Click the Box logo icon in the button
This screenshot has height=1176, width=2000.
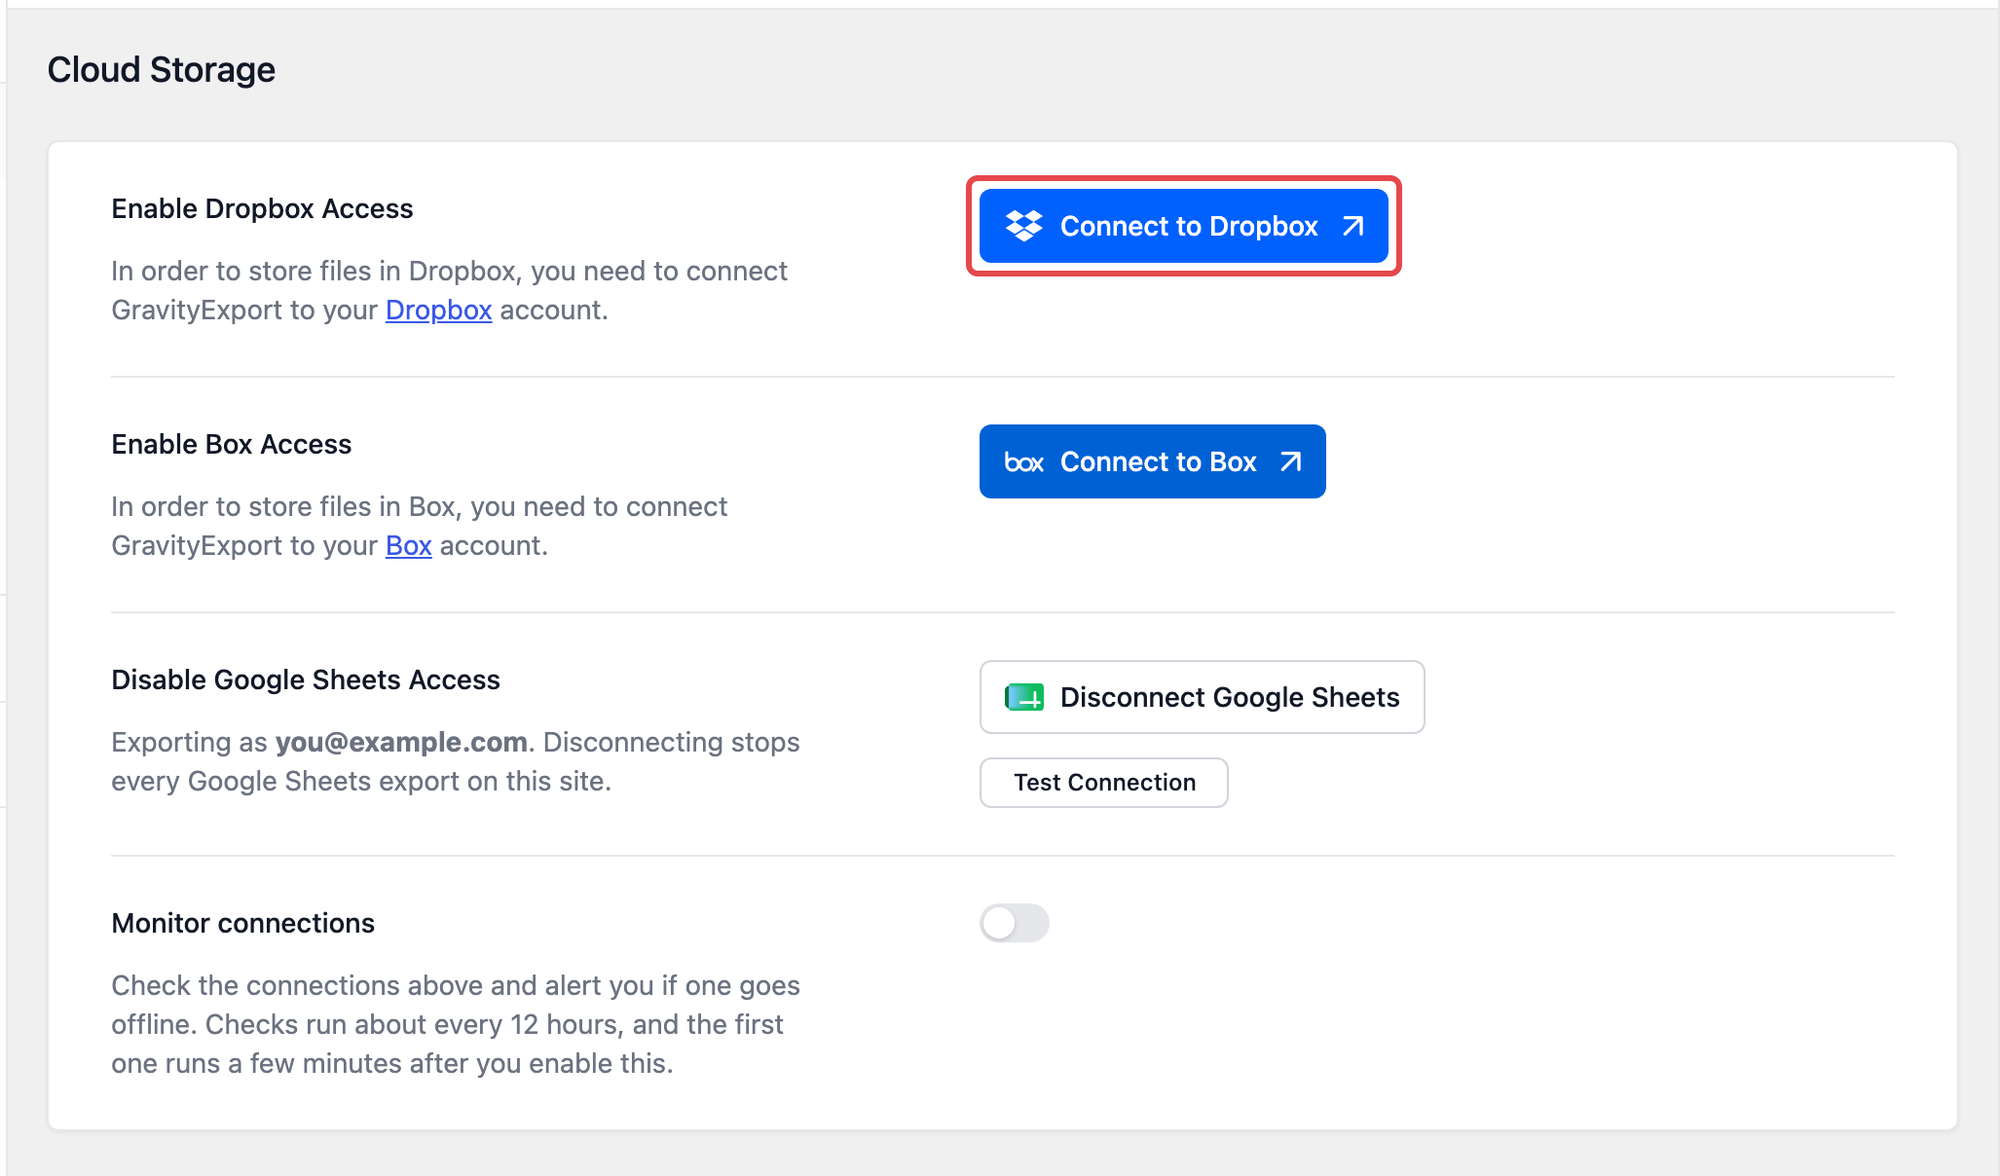[1024, 462]
